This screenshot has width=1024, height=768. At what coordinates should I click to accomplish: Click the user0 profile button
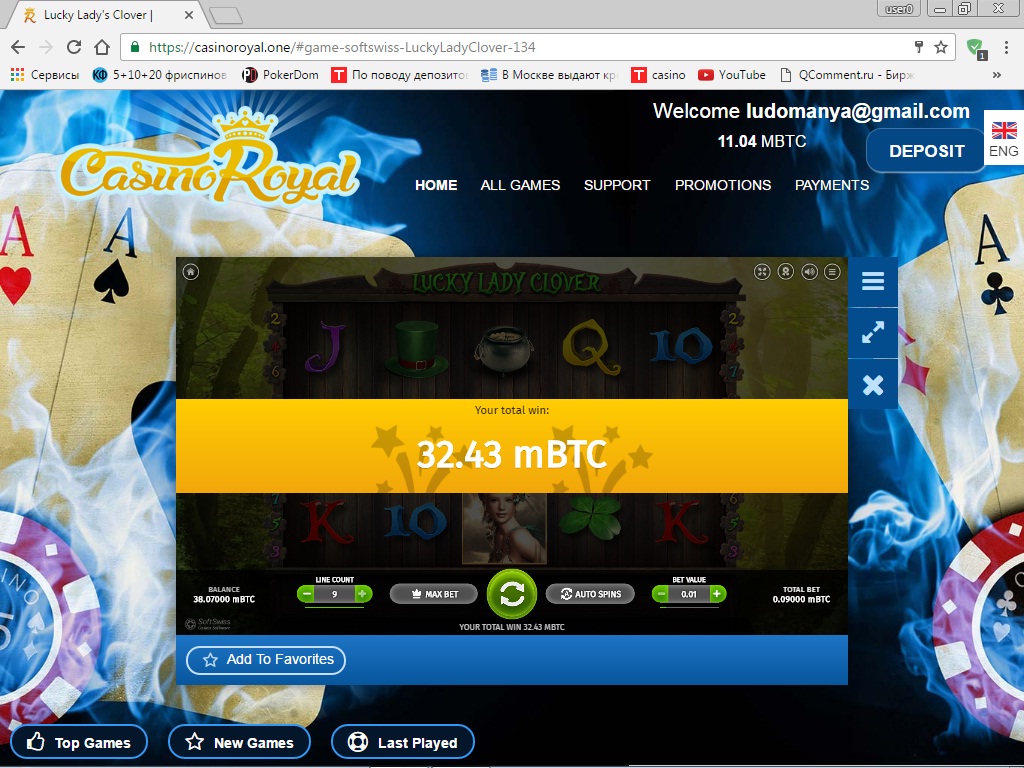click(899, 8)
